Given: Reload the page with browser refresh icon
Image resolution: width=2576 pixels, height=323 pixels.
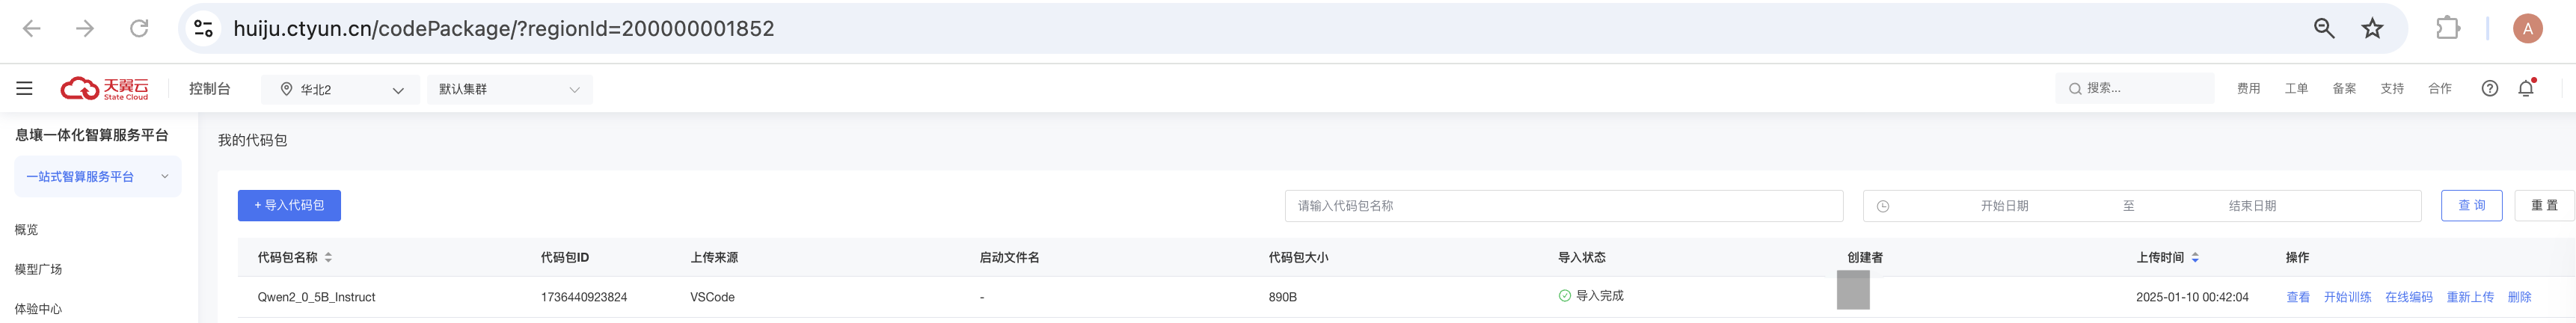Looking at the screenshot, I should click(139, 28).
